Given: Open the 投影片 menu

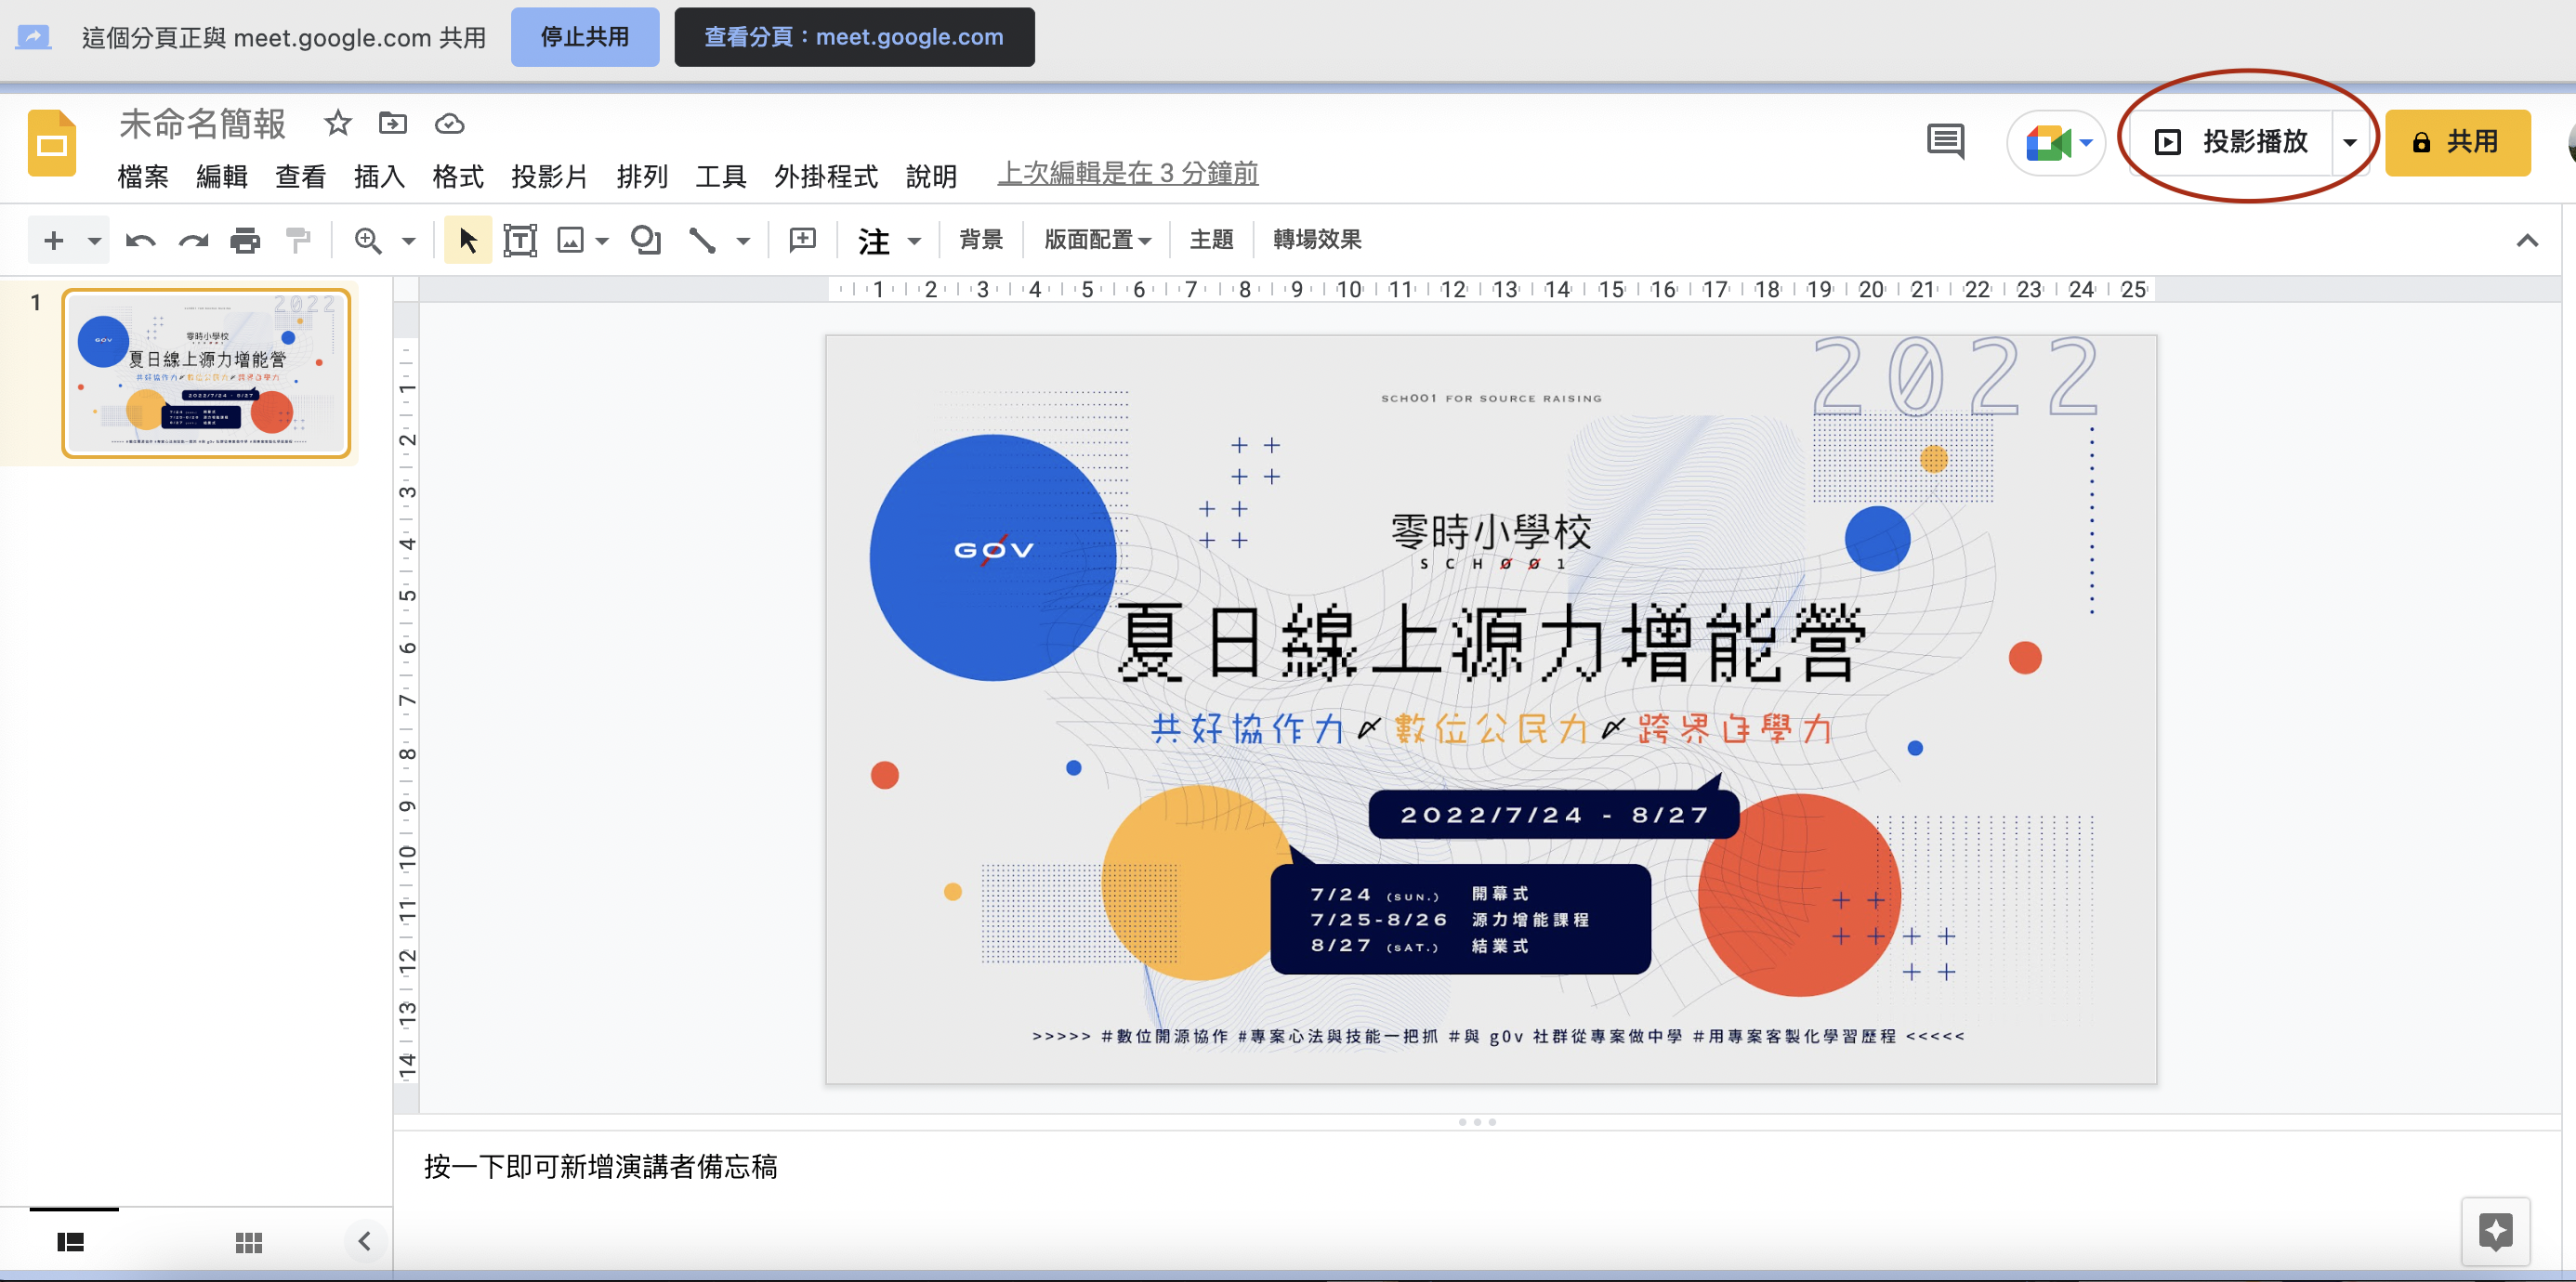Looking at the screenshot, I should click(550, 176).
